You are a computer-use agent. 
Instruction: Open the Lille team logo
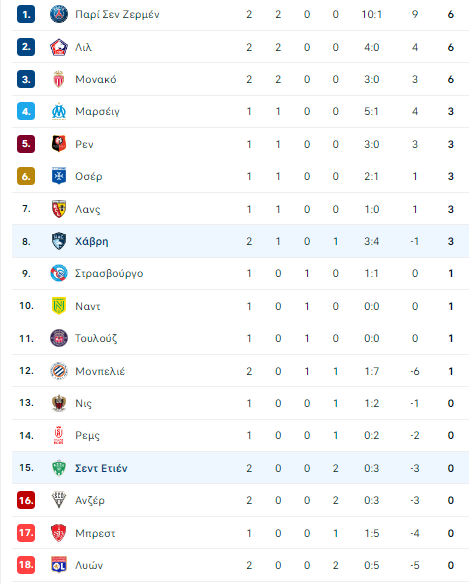59,47
